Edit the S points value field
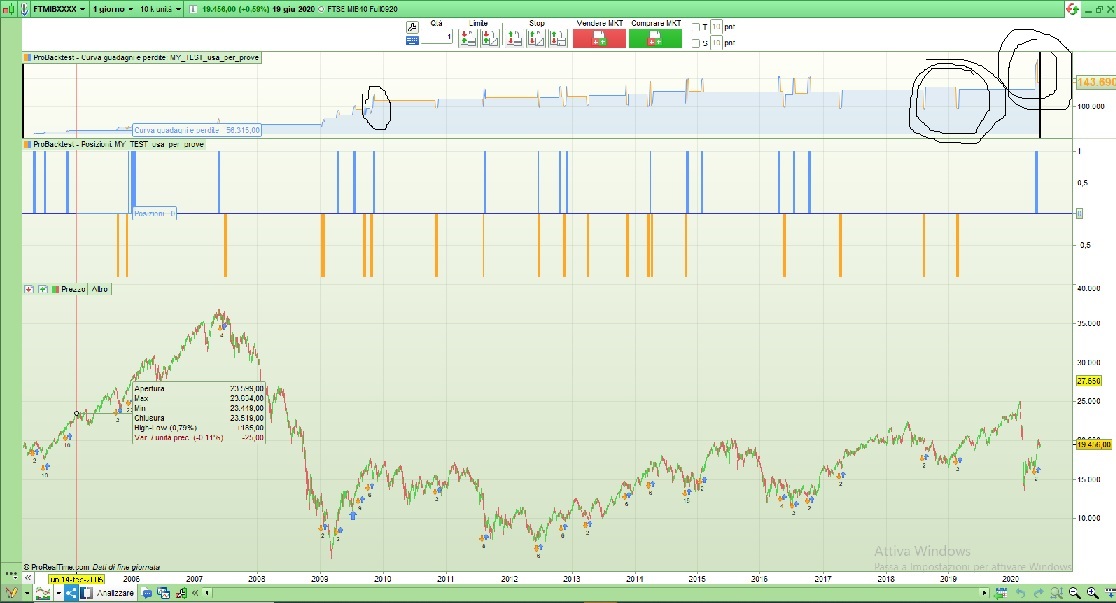This screenshot has width=1116, height=603. click(716, 43)
